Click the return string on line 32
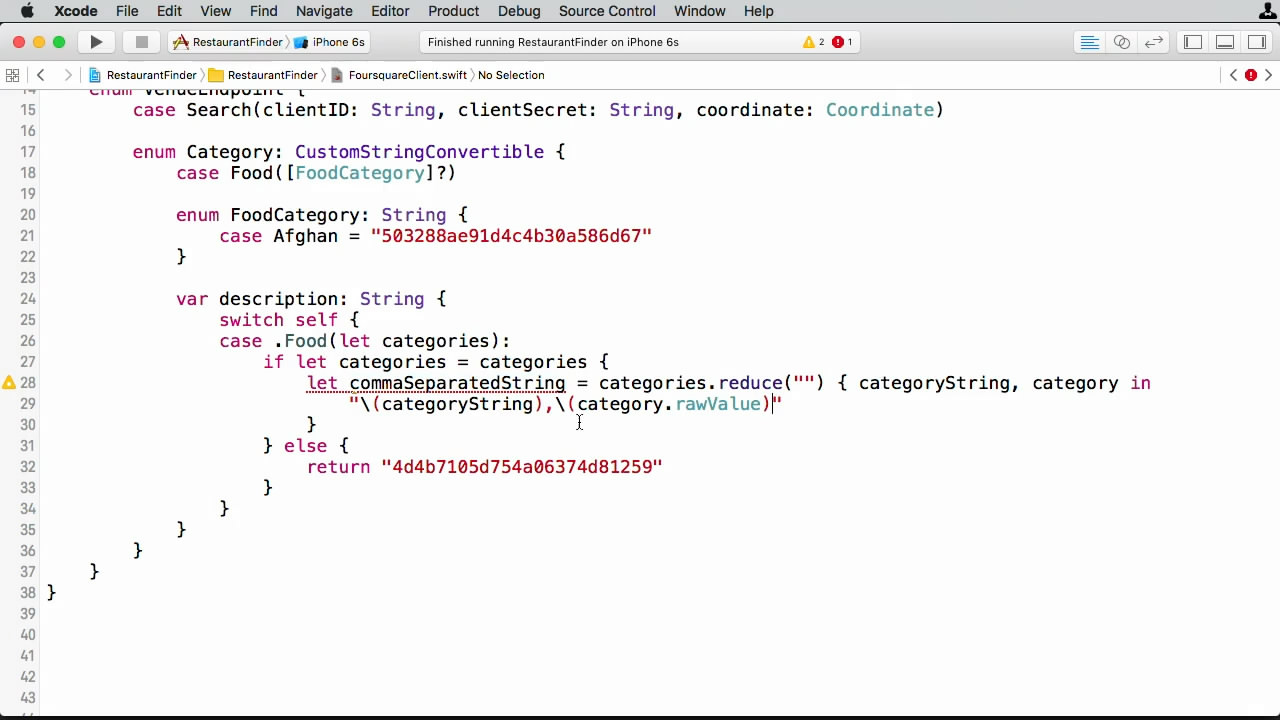The width and height of the screenshot is (1280, 720). [x=522, y=467]
